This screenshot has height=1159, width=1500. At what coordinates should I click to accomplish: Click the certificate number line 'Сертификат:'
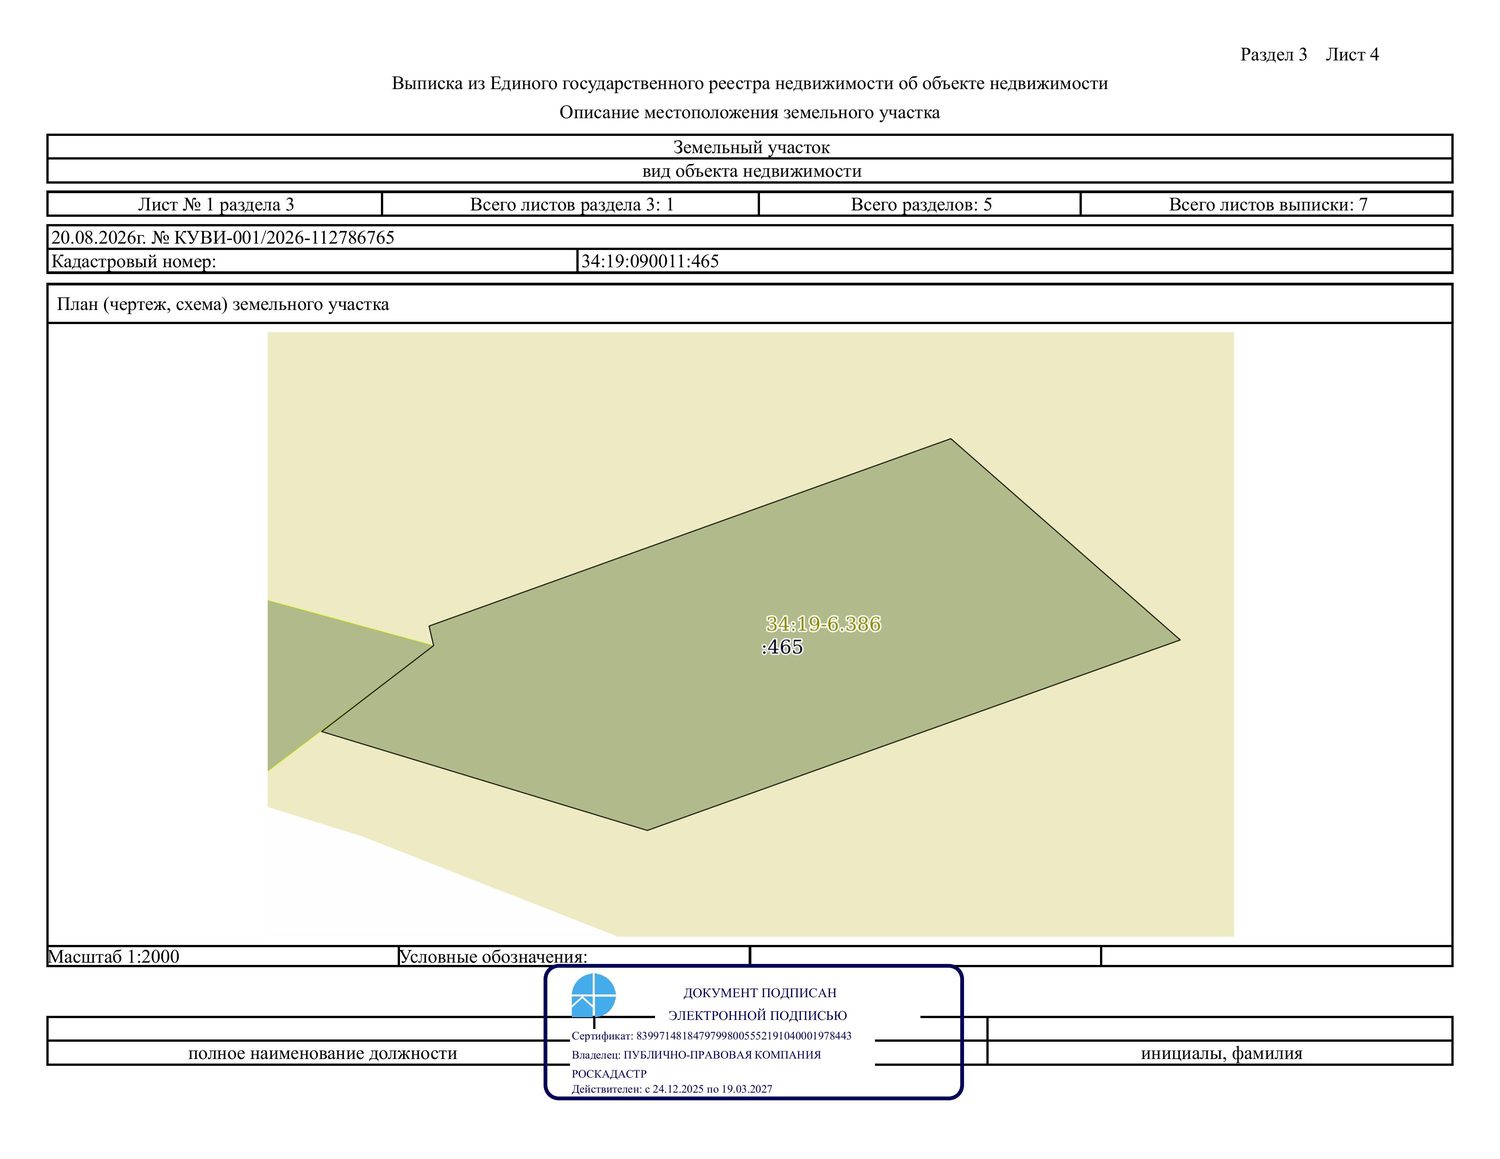712,1036
